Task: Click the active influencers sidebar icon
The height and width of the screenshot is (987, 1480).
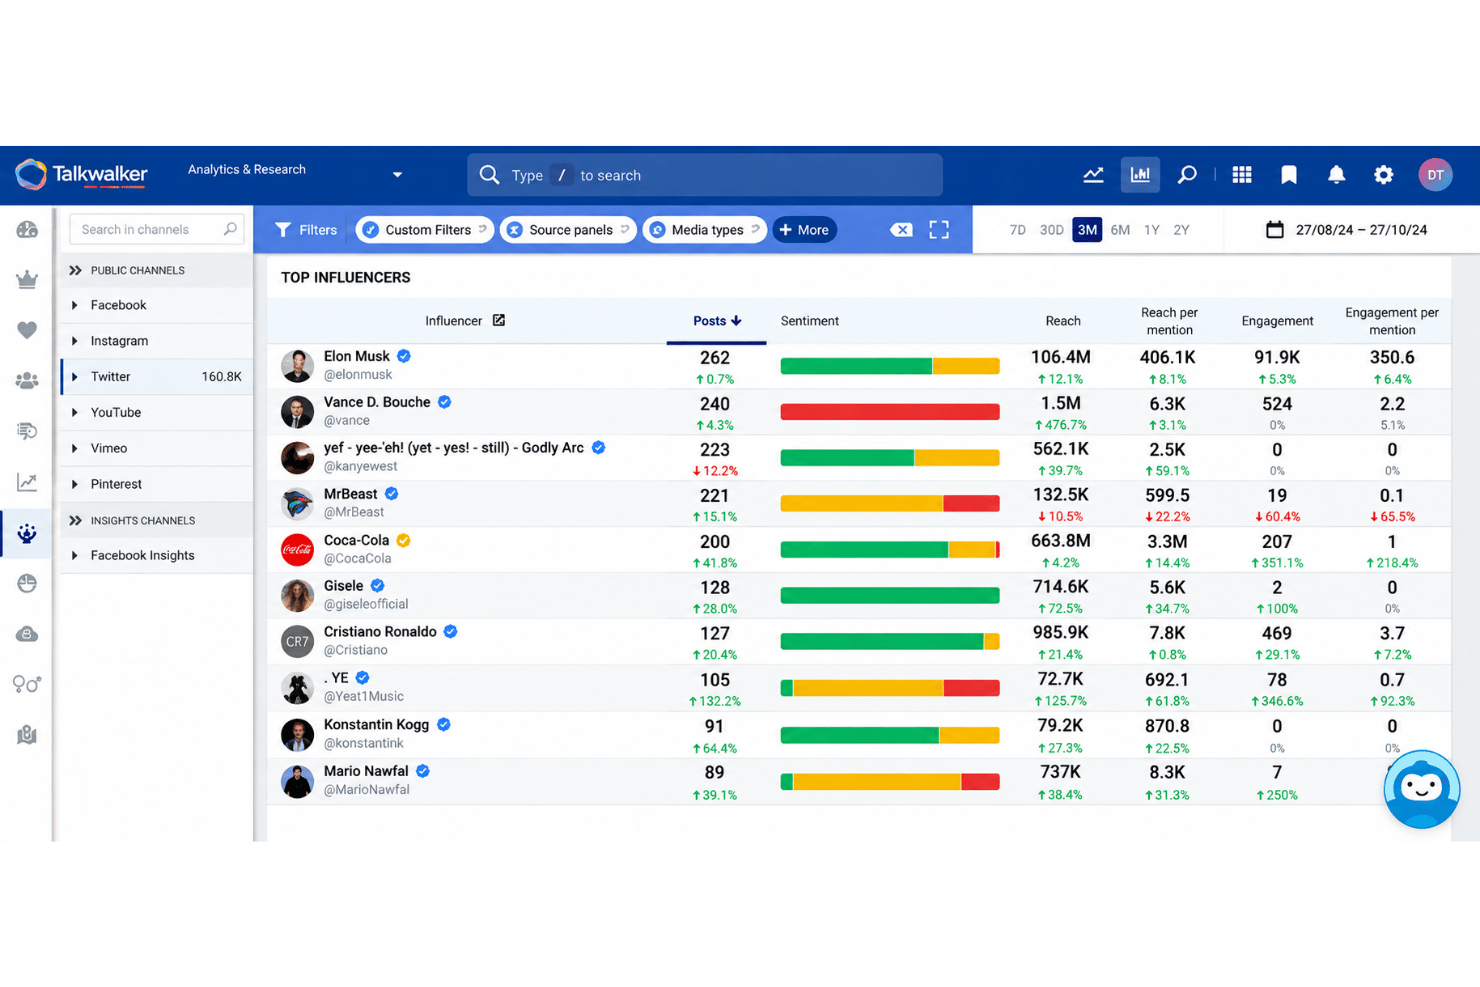Action: click(x=27, y=533)
